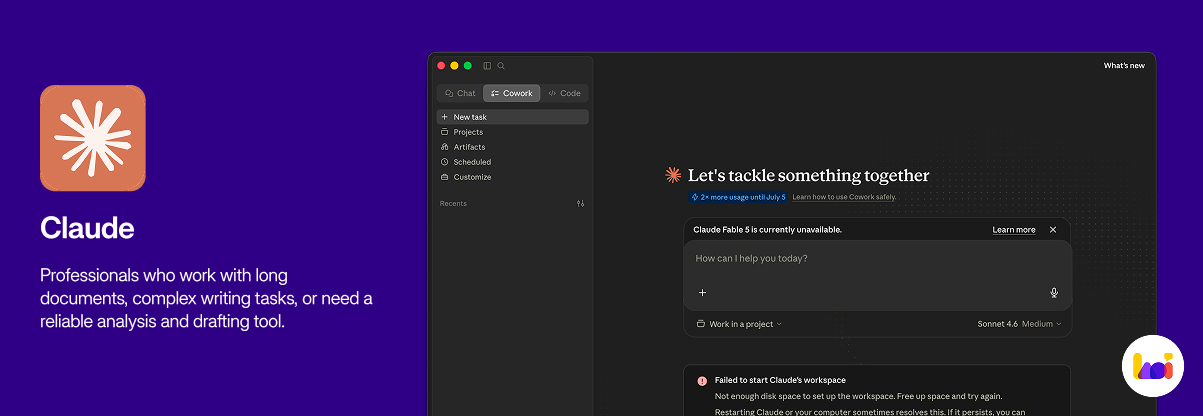Click the "Claude" title text
The image size is (1203, 416).
[87, 228]
